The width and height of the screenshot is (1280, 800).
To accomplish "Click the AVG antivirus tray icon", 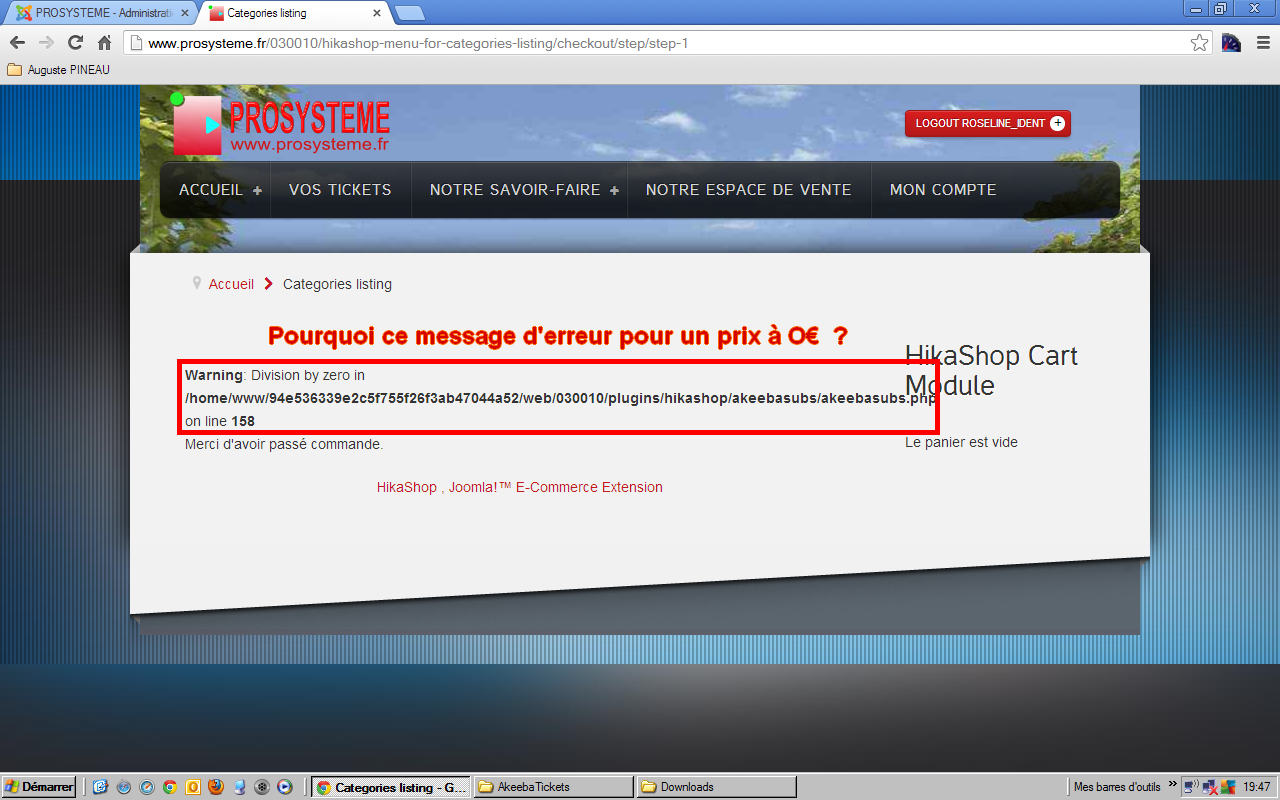I will [x=1228, y=787].
